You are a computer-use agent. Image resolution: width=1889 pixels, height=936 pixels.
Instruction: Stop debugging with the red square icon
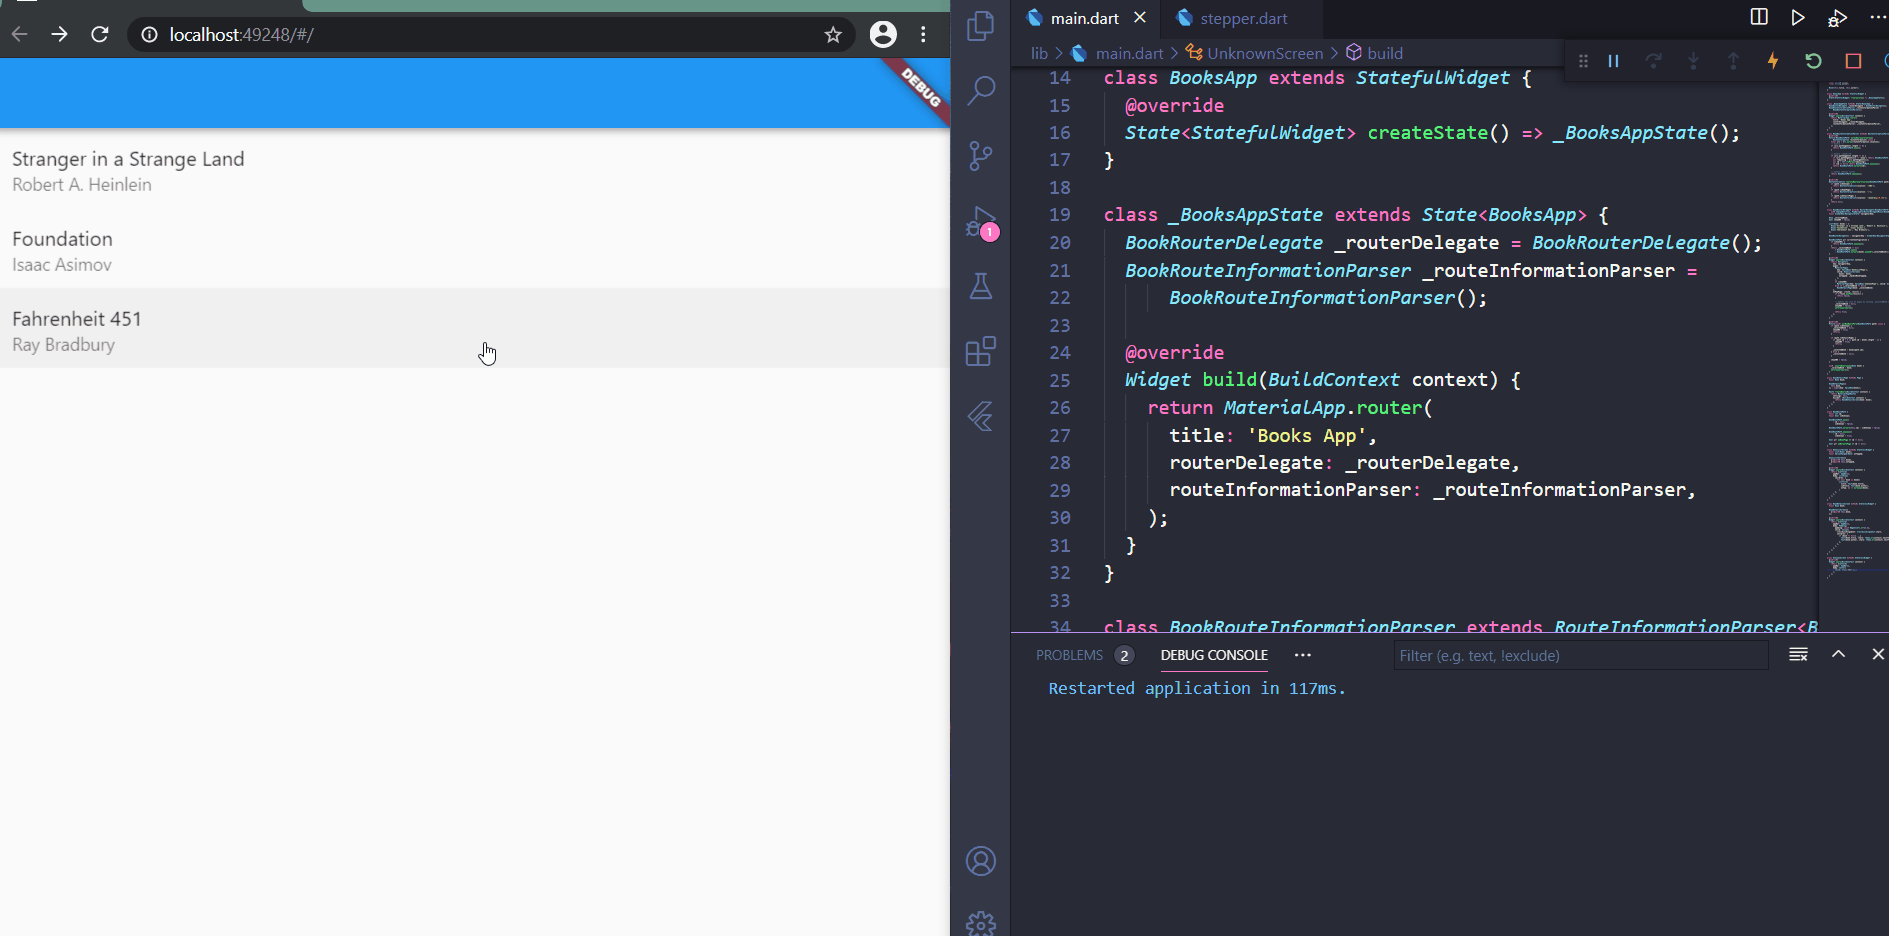pos(1854,61)
